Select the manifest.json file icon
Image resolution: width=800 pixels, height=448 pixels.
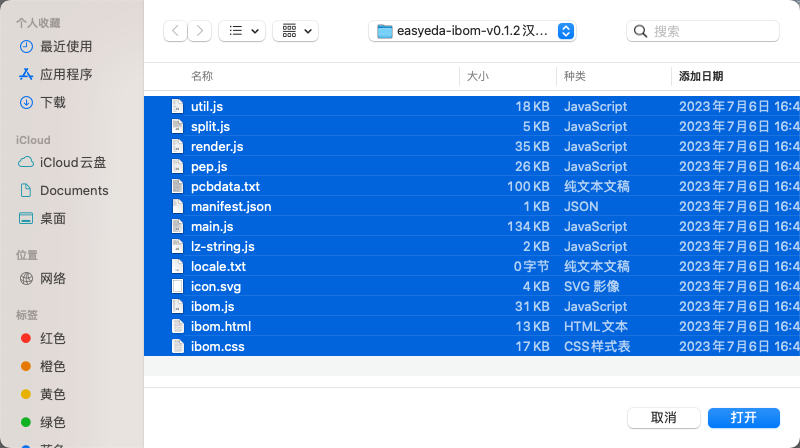coord(177,206)
